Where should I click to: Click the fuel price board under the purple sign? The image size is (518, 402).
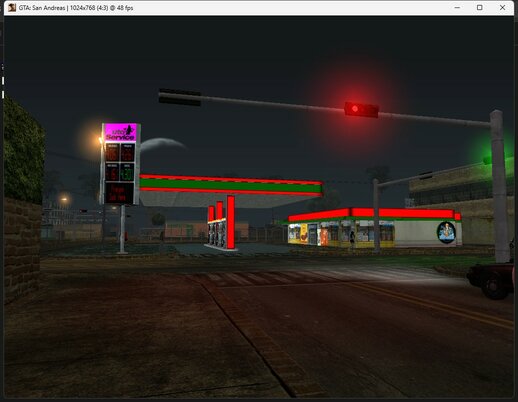pos(120,173)
